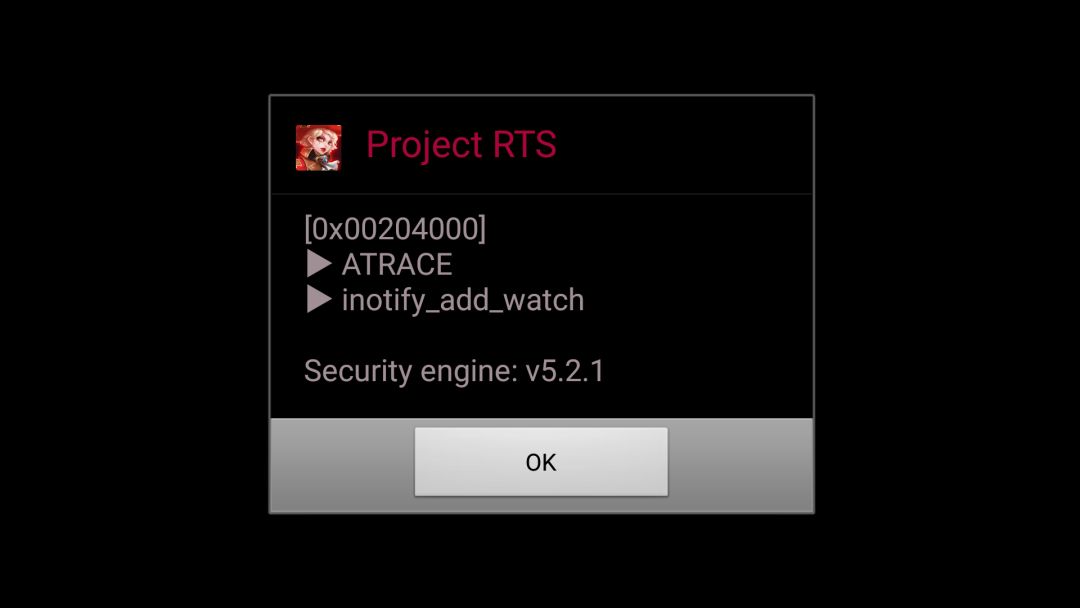Viewport: 1080px width, 608px height.
Task: Click the black backdrop right of the dialog
Action: (947, 304)
